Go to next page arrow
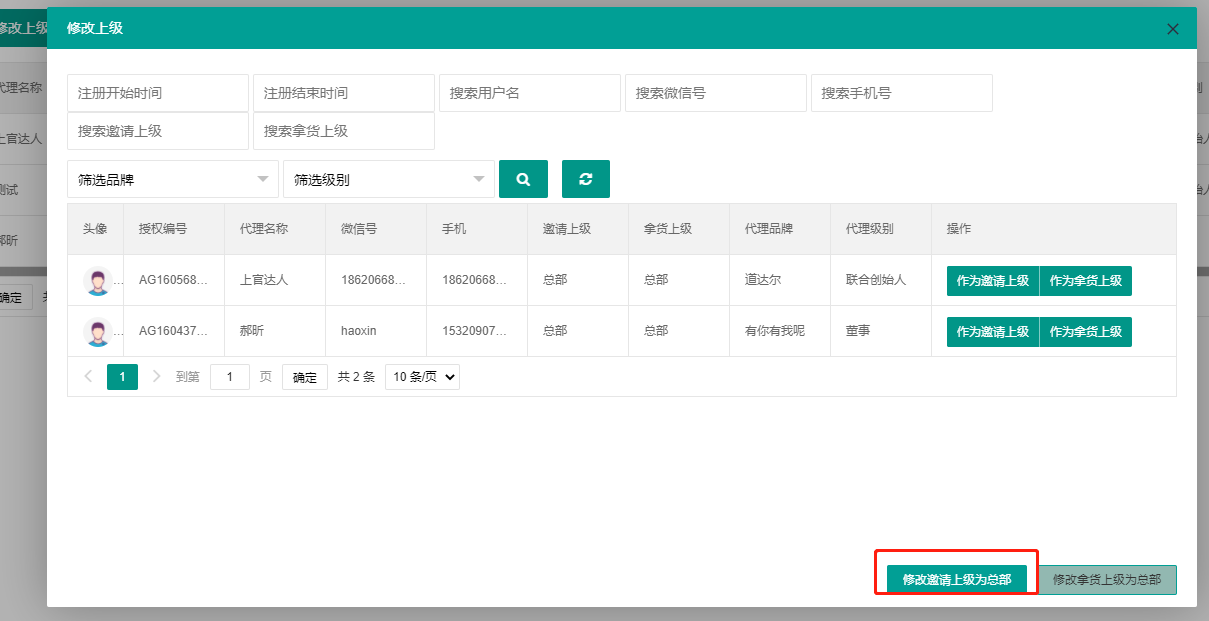 click(156, 377)
